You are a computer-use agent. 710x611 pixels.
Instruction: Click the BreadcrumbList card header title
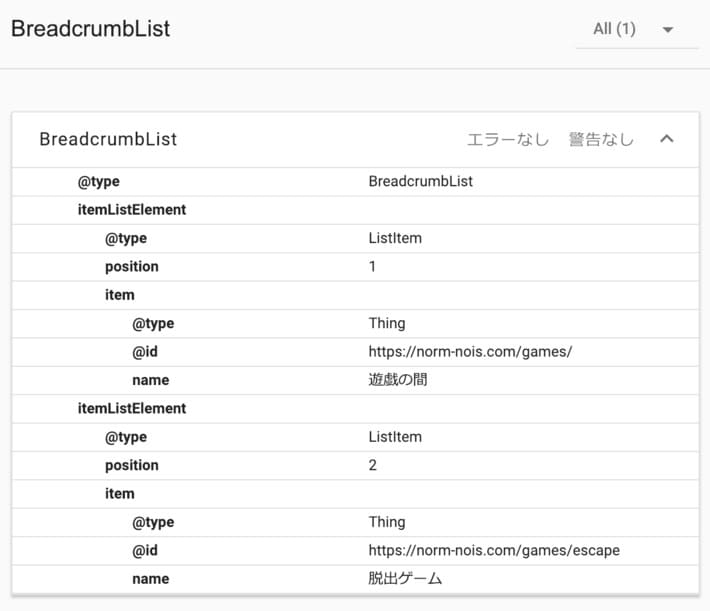(108, 139)
